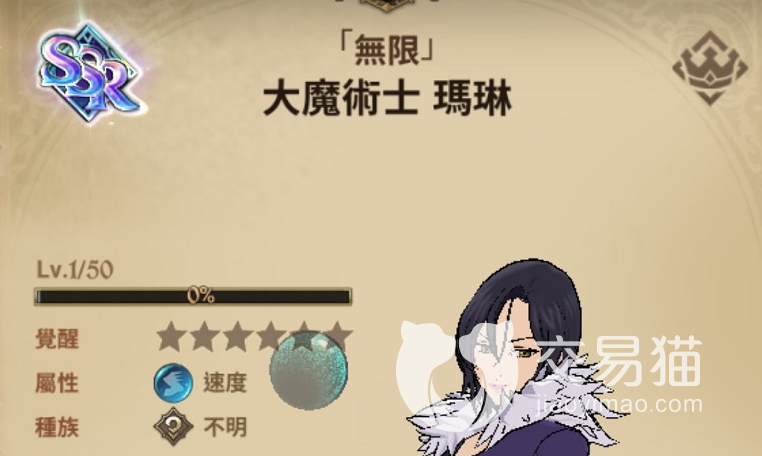Click the crown emblem icon
This screenshot has width=762, height=456.
click(x=710, y=68)
